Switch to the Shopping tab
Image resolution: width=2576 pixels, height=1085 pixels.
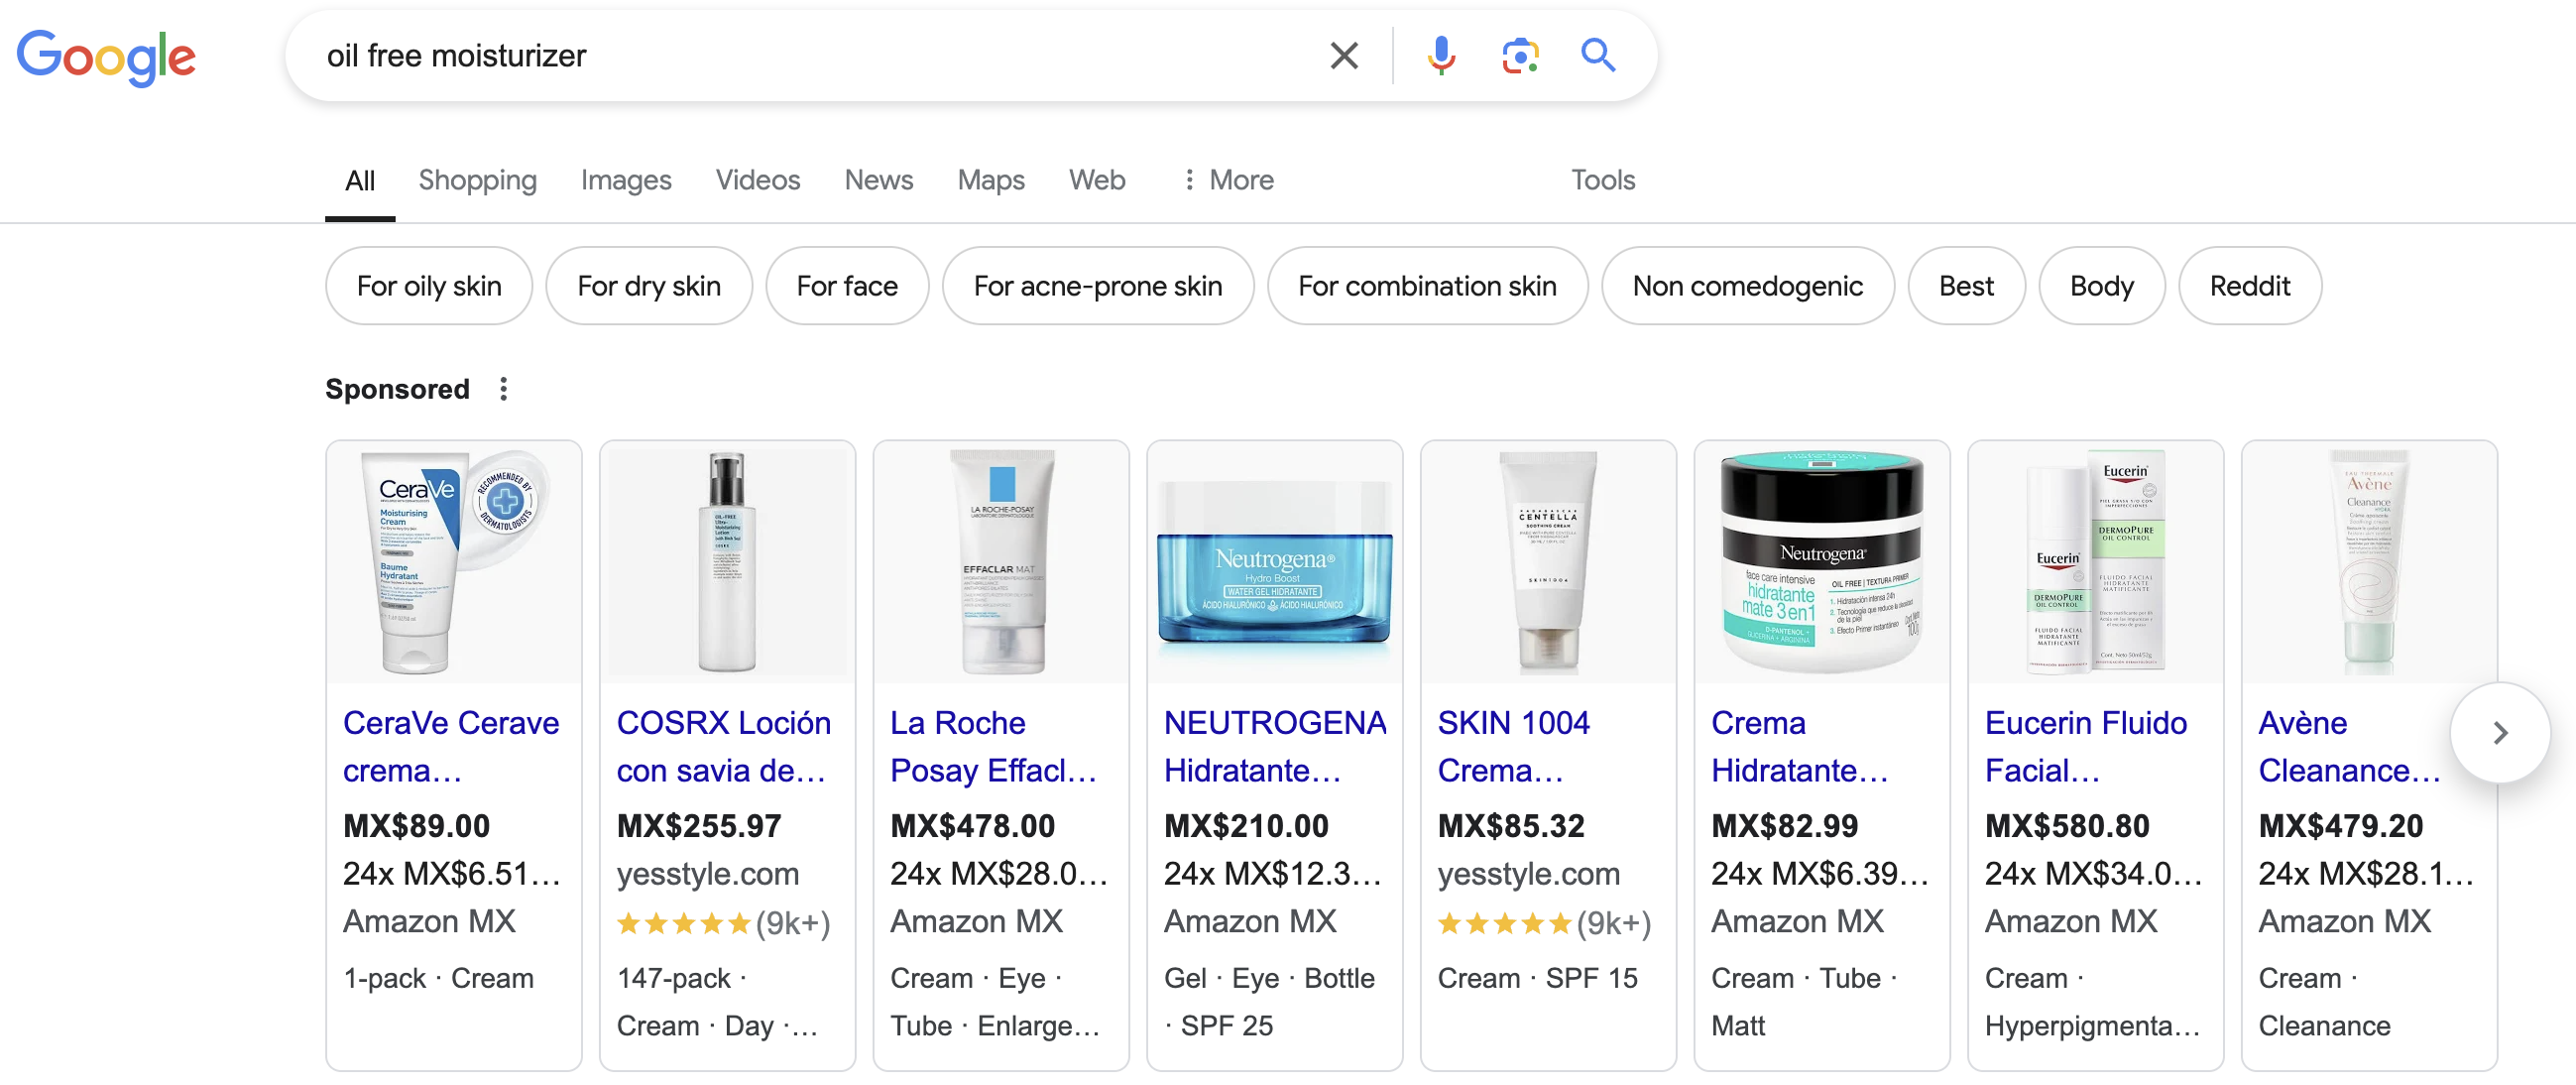coord(477,180)
